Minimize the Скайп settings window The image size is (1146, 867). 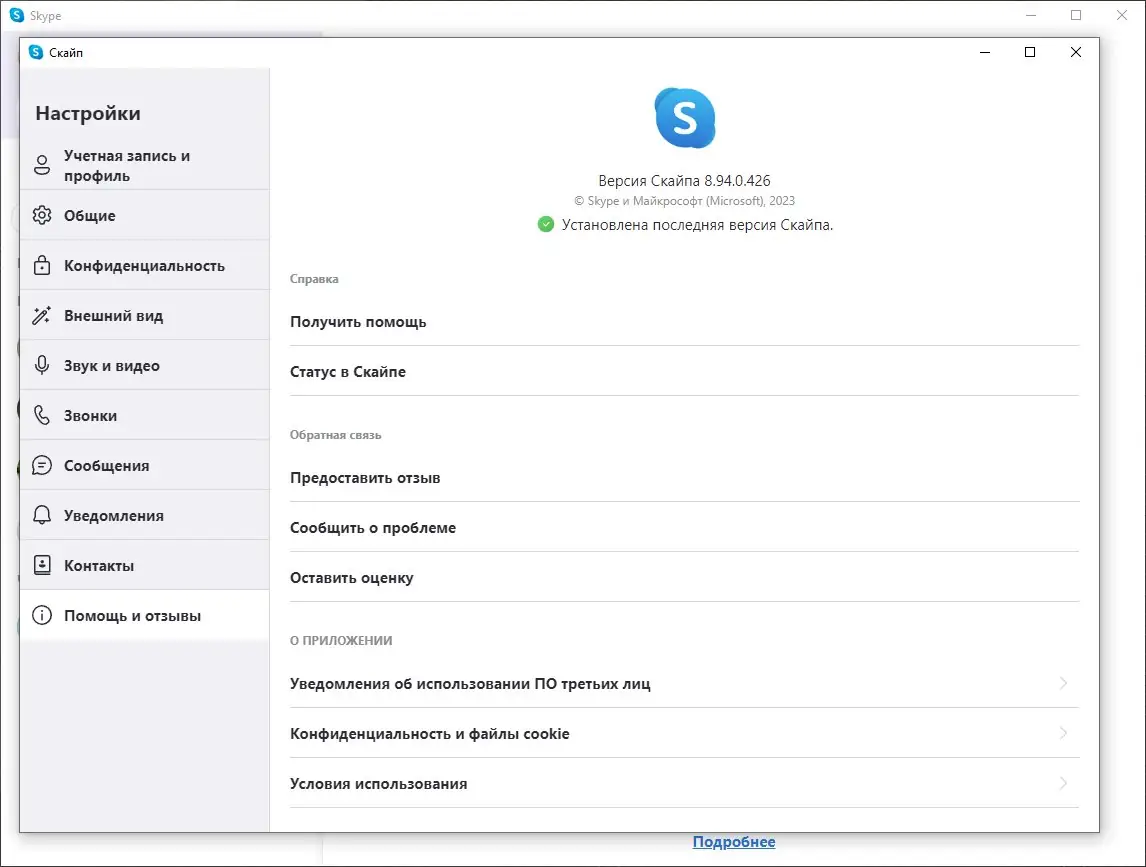(x=985, y=52)
